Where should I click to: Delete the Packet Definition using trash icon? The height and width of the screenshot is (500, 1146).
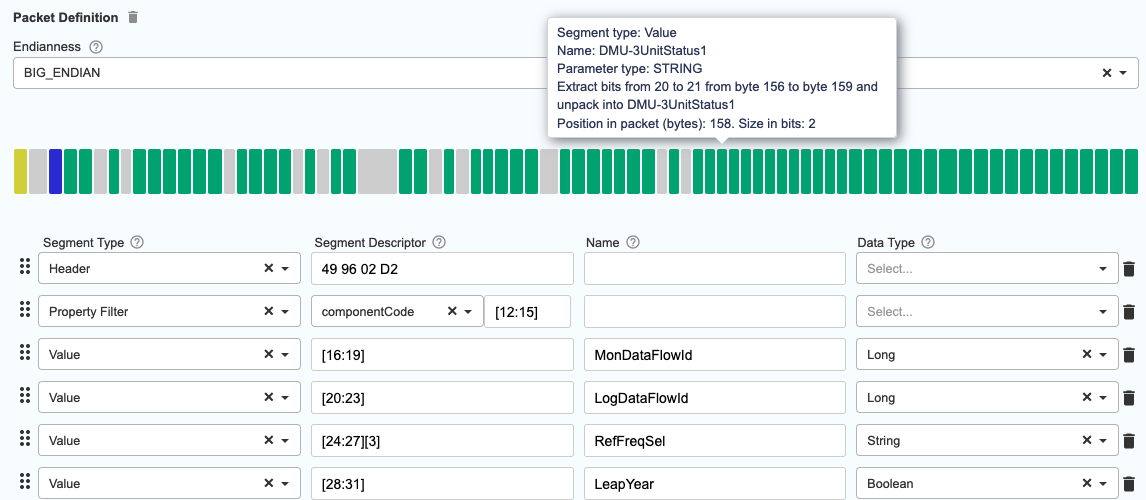click(134, 18)
